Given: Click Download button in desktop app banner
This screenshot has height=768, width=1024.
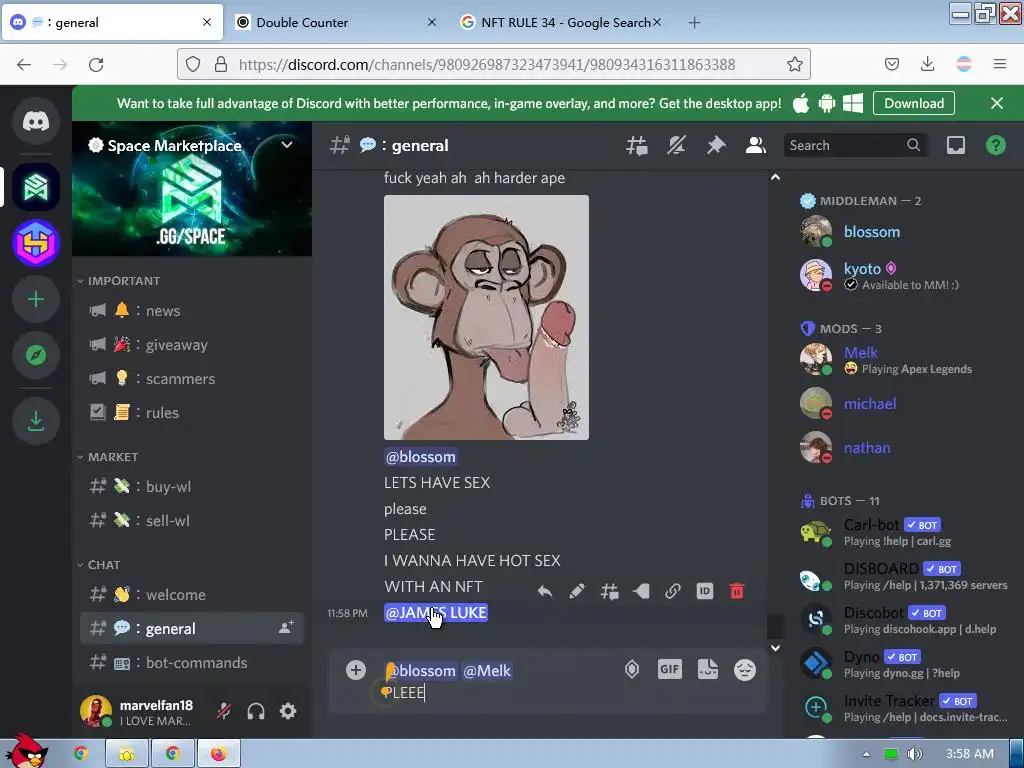Looking at the screenshot, I should click(x=914, y=103).
